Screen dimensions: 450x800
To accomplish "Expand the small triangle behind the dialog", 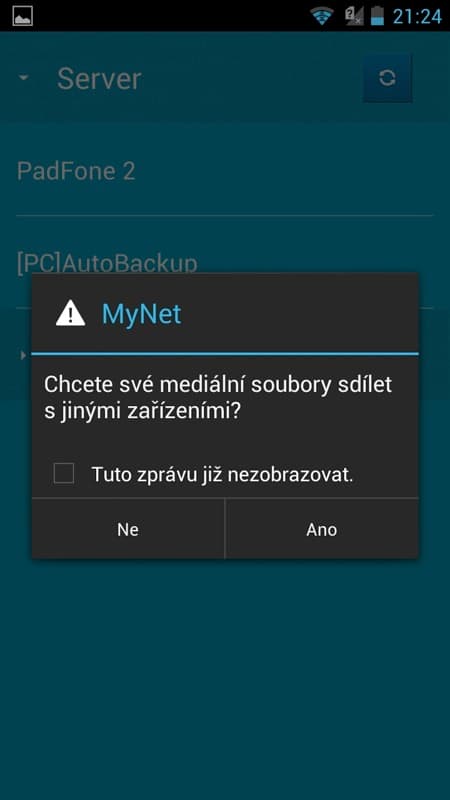I will tap(23, 355).
